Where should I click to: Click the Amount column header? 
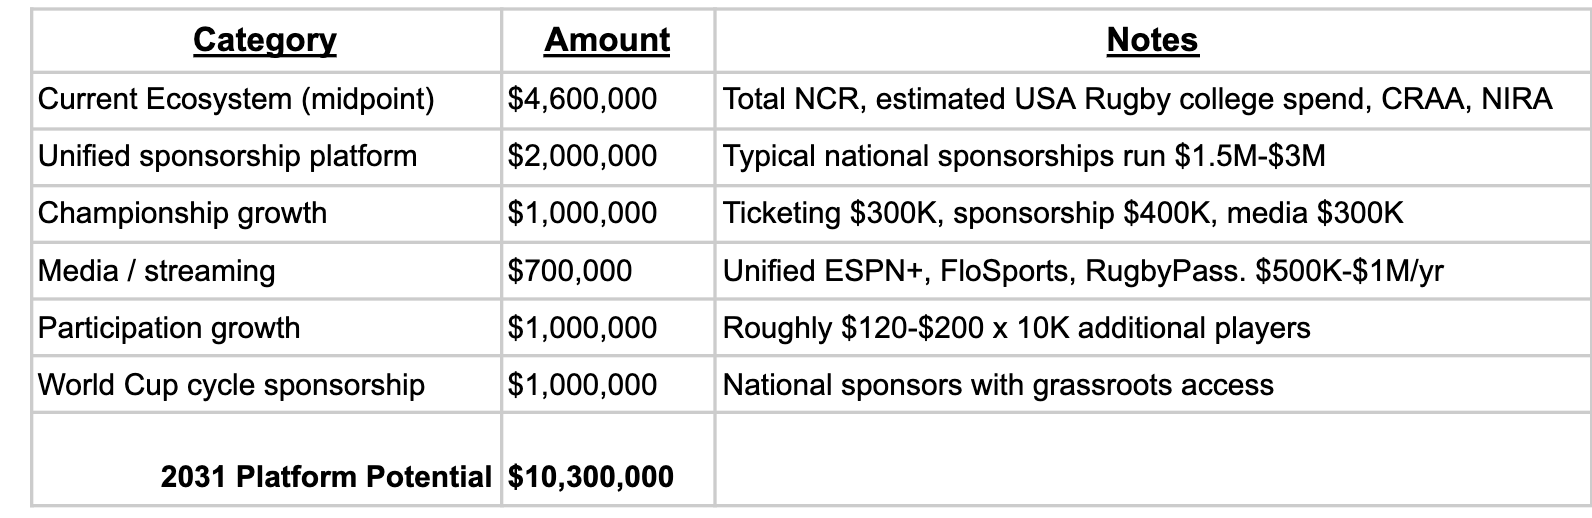coord(607,40)
